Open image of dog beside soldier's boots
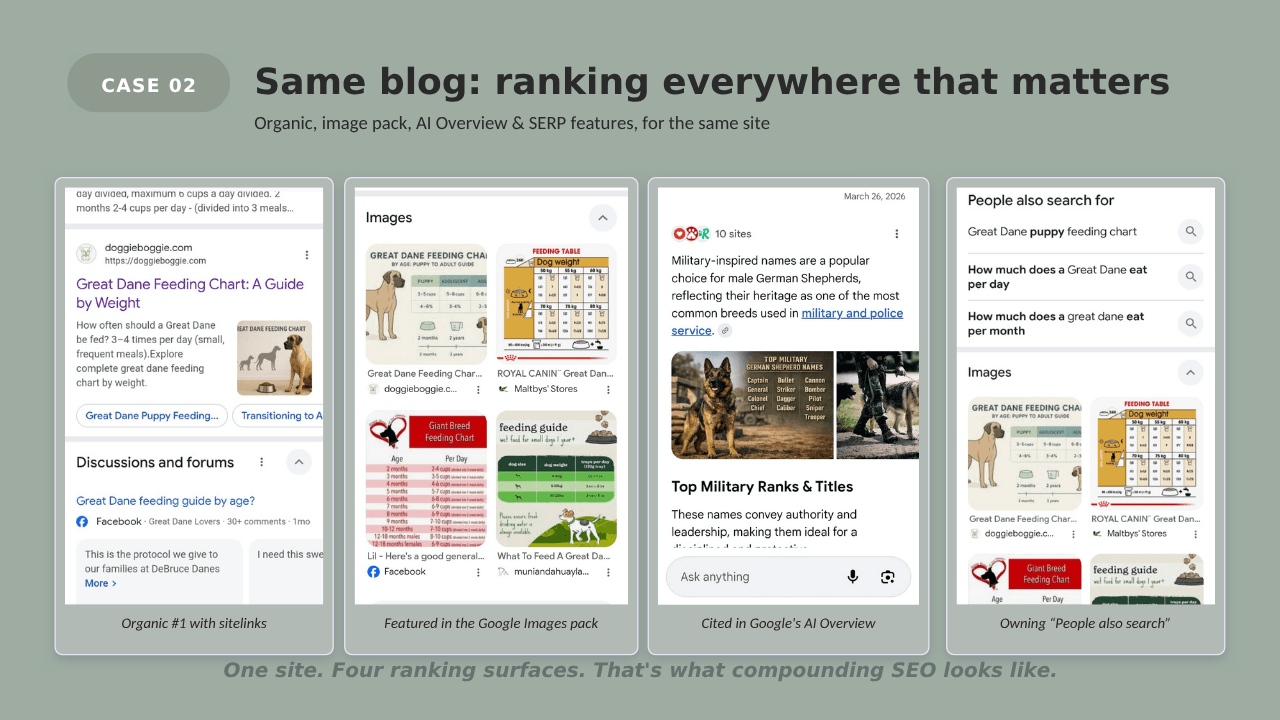 point(878,405)
